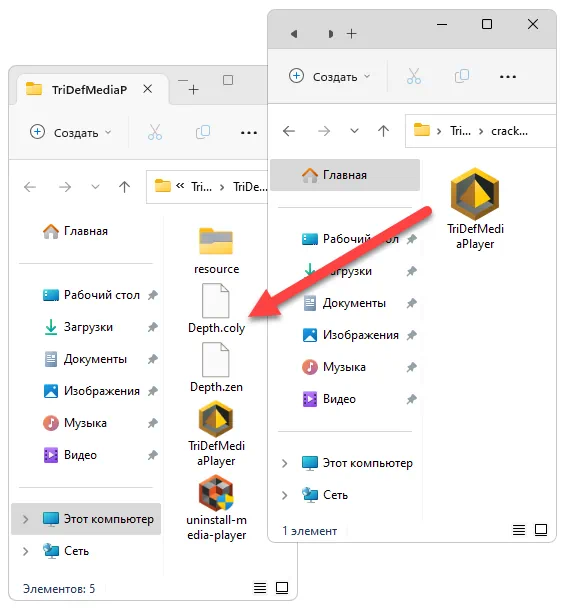Add a new tab in left window
564x612 pixels.
tap(194, 90)
